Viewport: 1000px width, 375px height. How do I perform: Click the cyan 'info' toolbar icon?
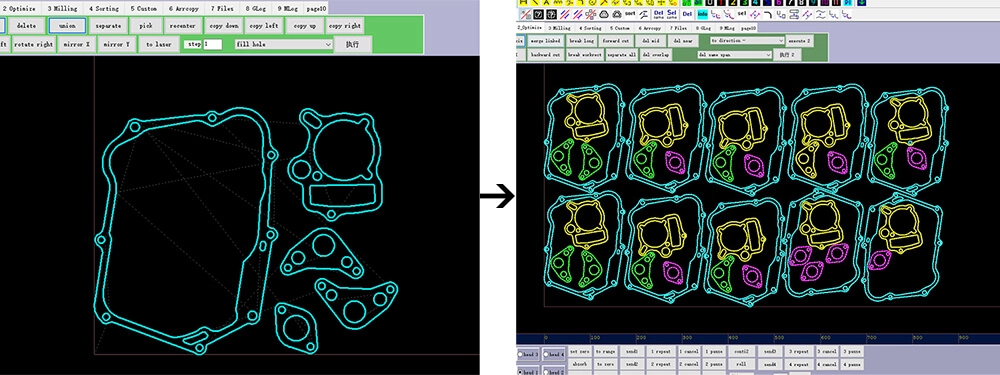click(x=702, y=14)
